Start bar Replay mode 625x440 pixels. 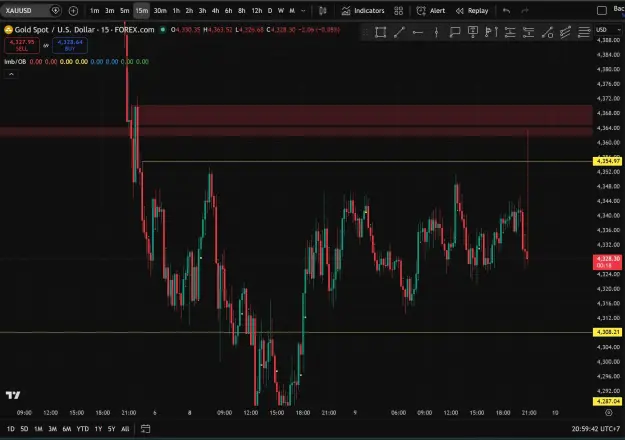click(472, 11)
